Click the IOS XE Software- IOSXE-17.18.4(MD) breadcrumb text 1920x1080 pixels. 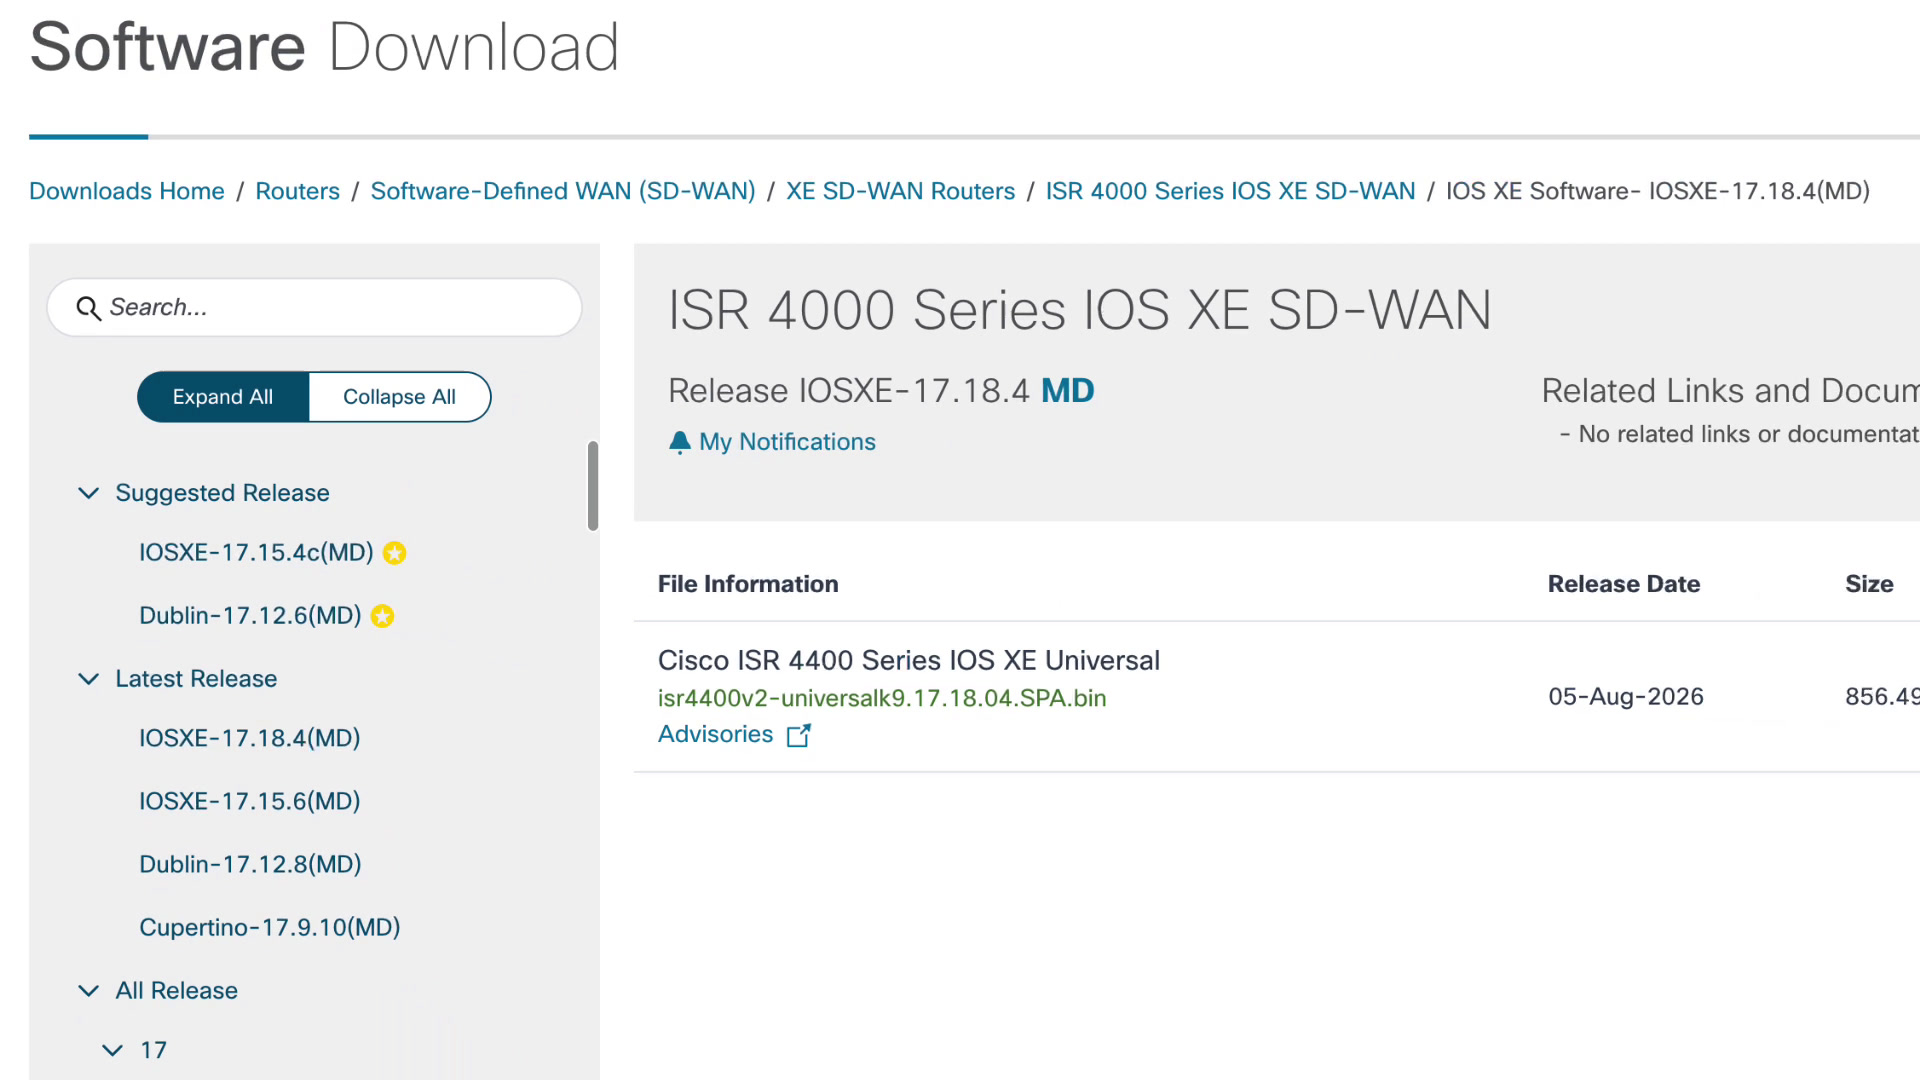coord(1658,191)
